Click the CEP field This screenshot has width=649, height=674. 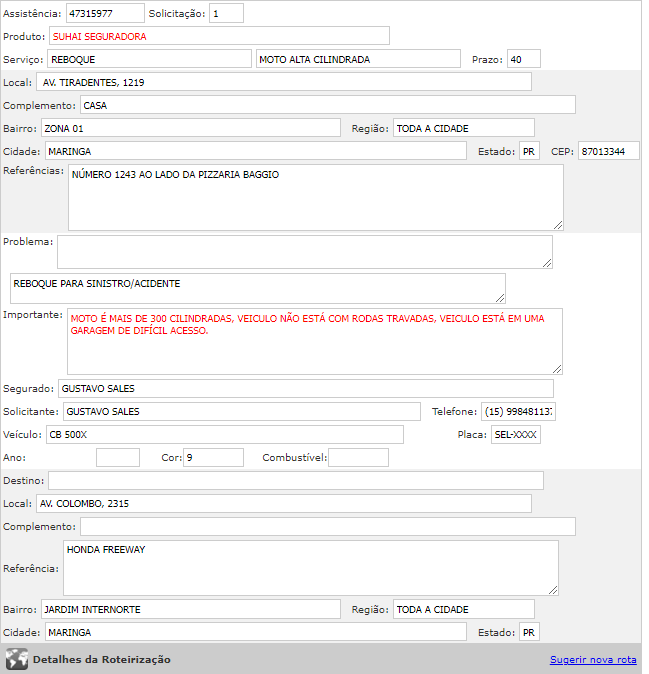coord(608,151)
